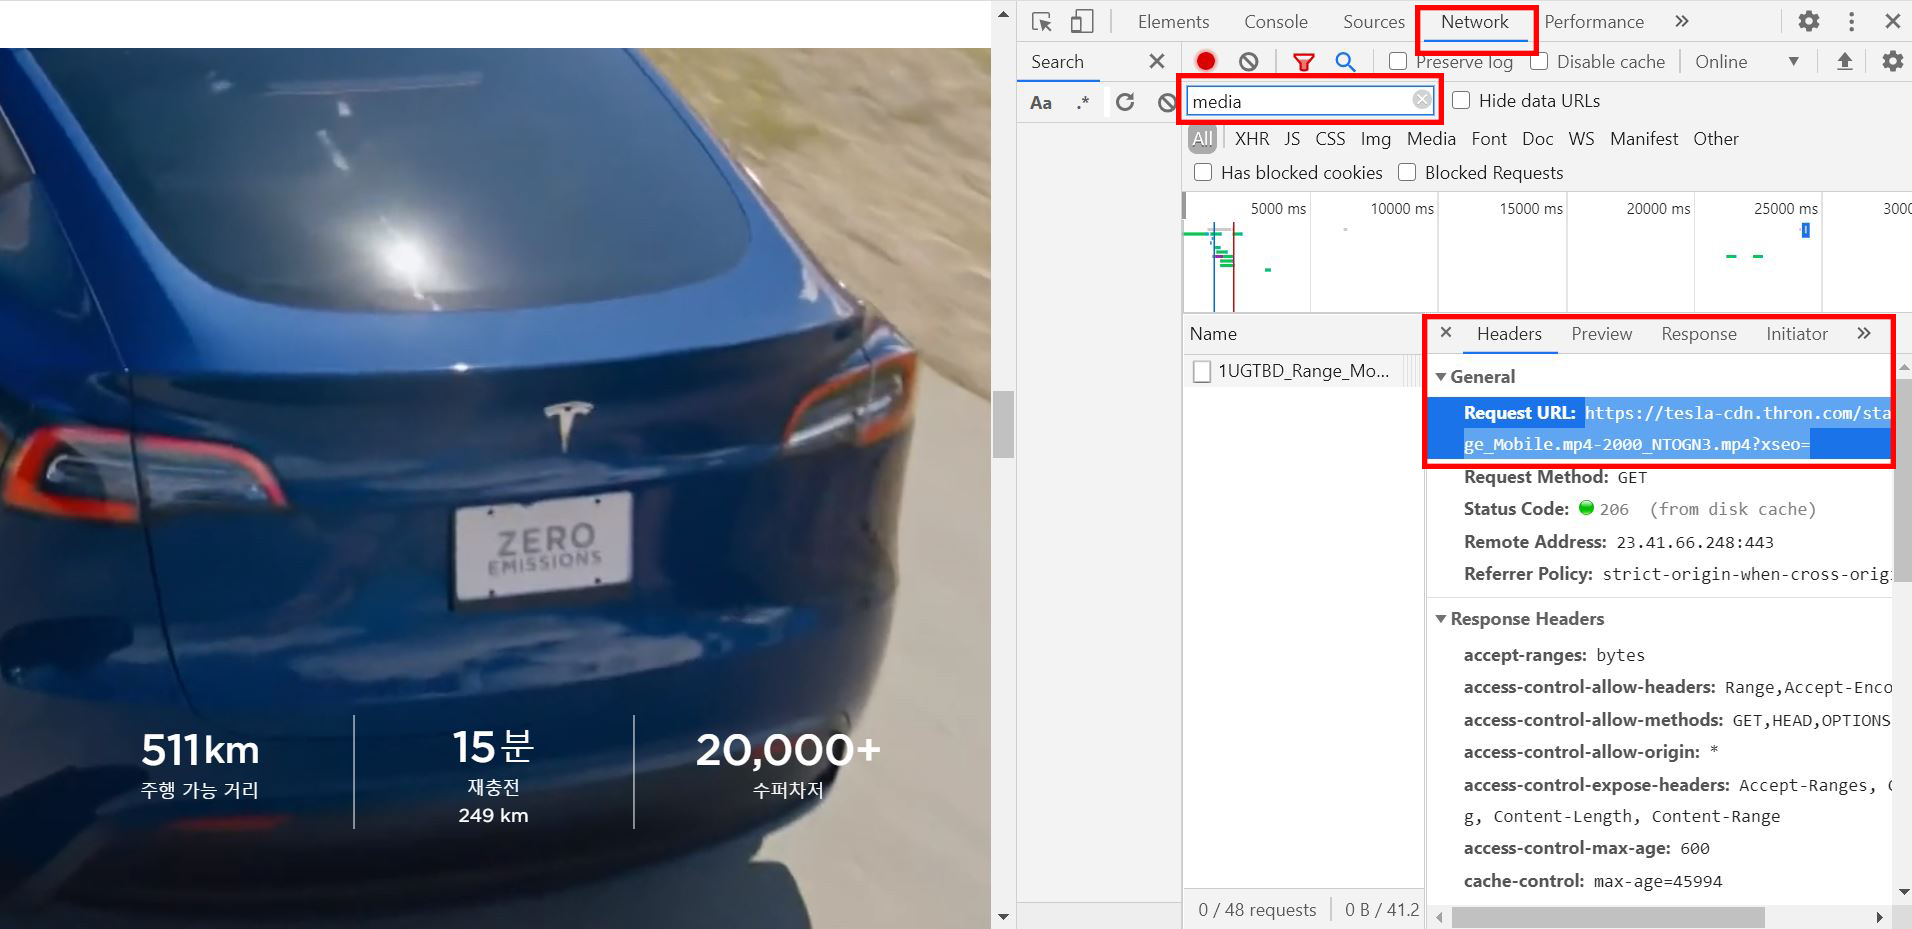Open the Initiator tab
The image size is (1912, 929).
coord(1796,334)
